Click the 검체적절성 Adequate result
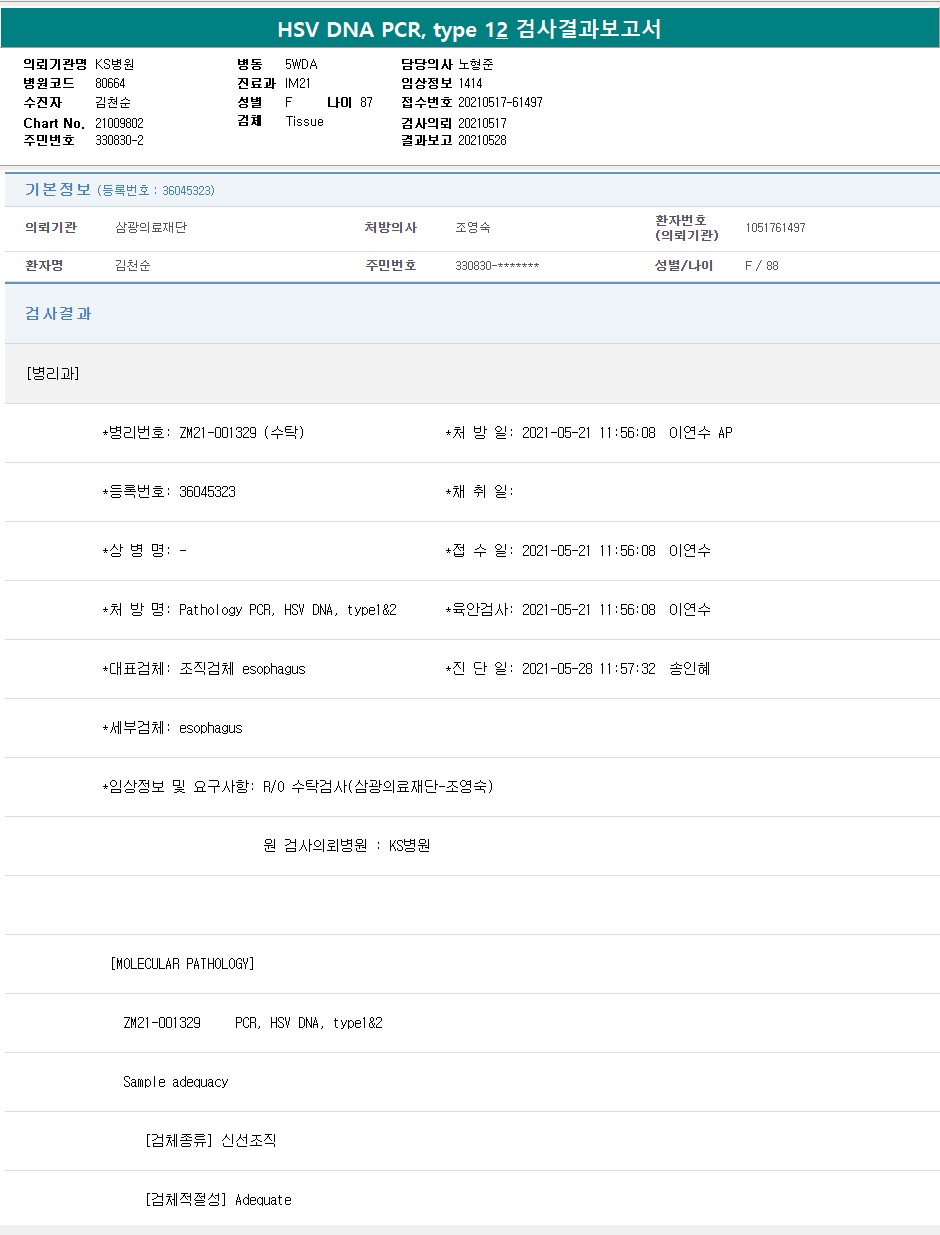The height and width of the screenshot is (1235, 940). [x=263, y=1199]
